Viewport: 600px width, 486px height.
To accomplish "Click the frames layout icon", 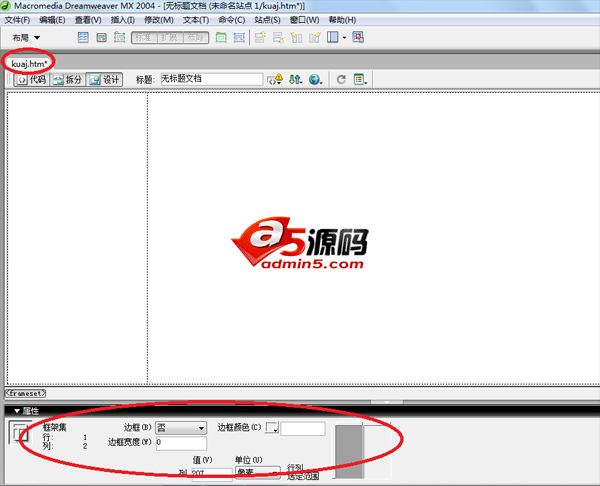I will tap(333, 37).
